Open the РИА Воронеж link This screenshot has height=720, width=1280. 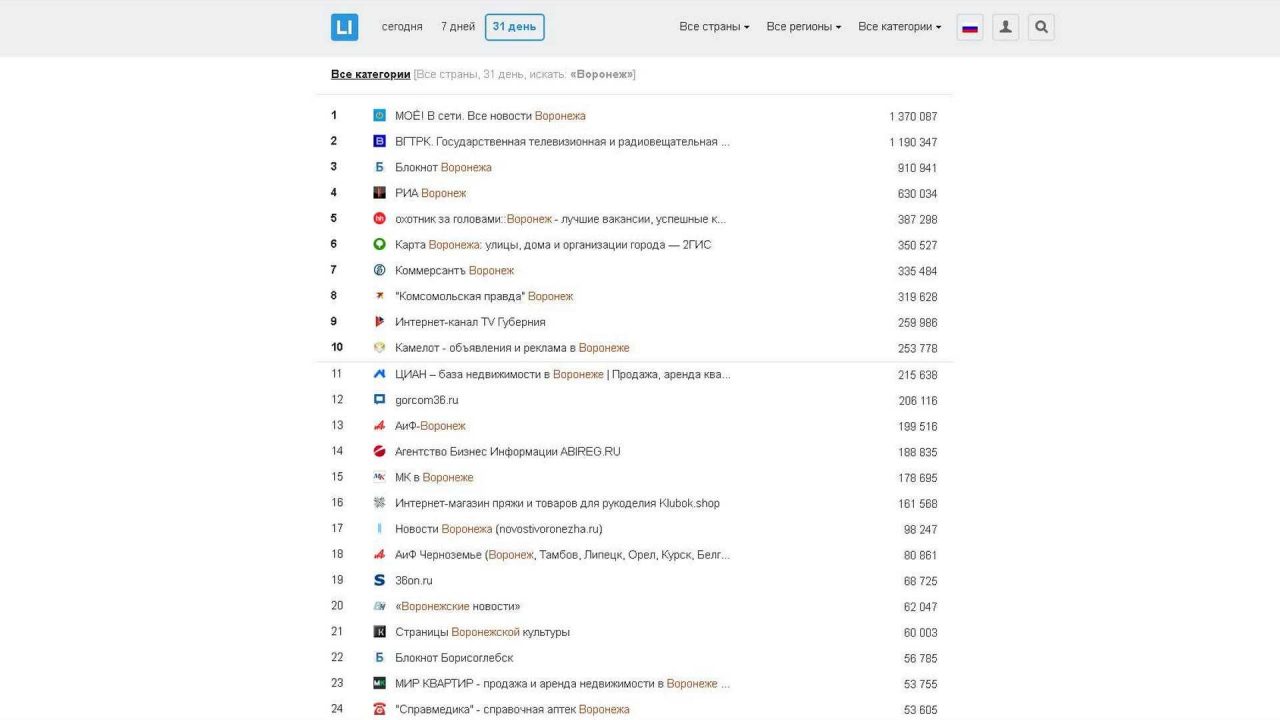(430, 193)
